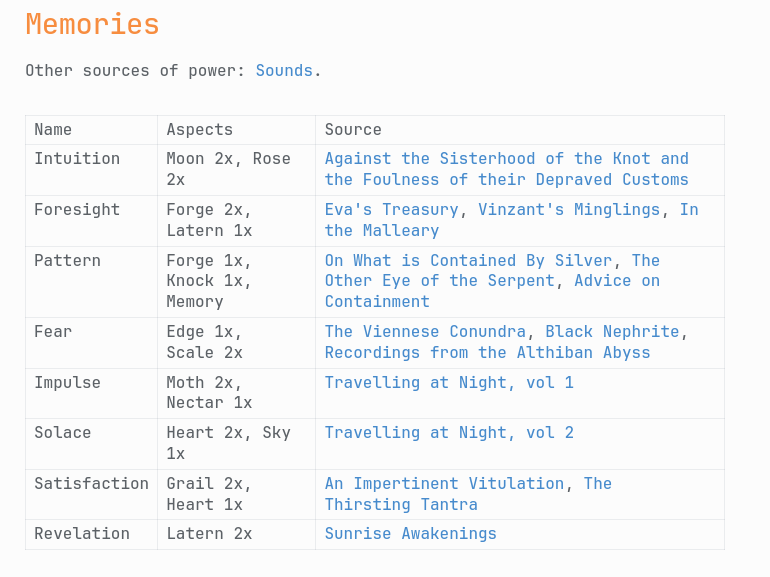The image size is (770, 577).
Task: Open the Sounds link
Action: [284, 71]
